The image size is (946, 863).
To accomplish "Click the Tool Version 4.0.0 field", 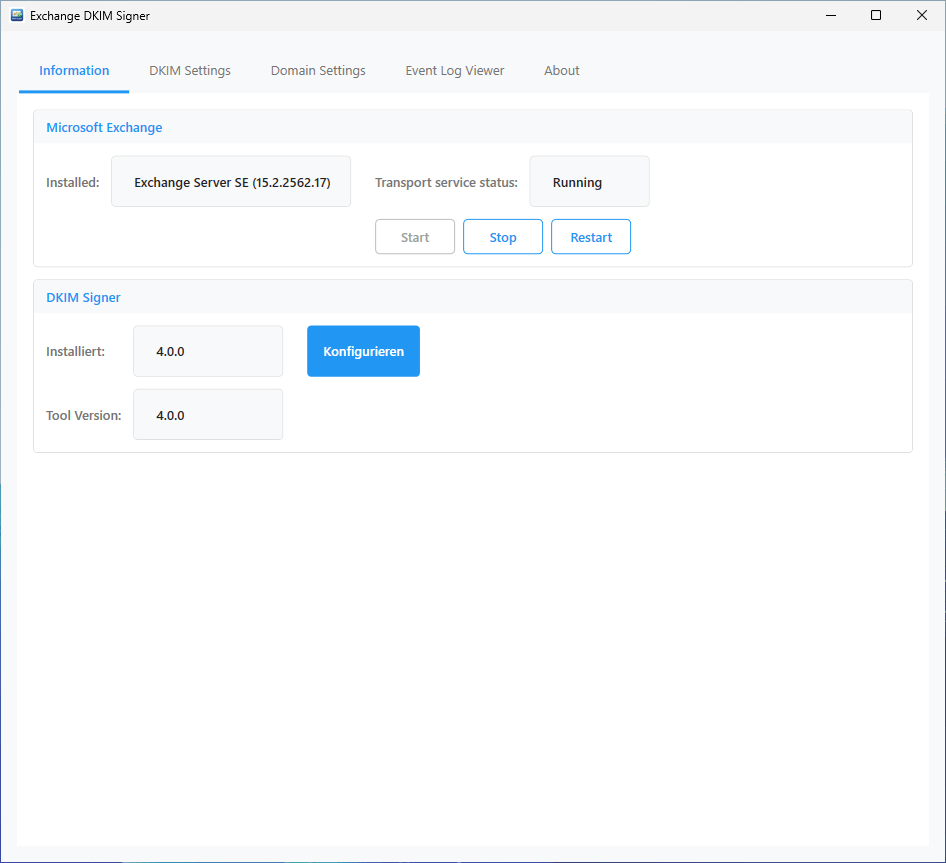I will [x=207, y=414].
